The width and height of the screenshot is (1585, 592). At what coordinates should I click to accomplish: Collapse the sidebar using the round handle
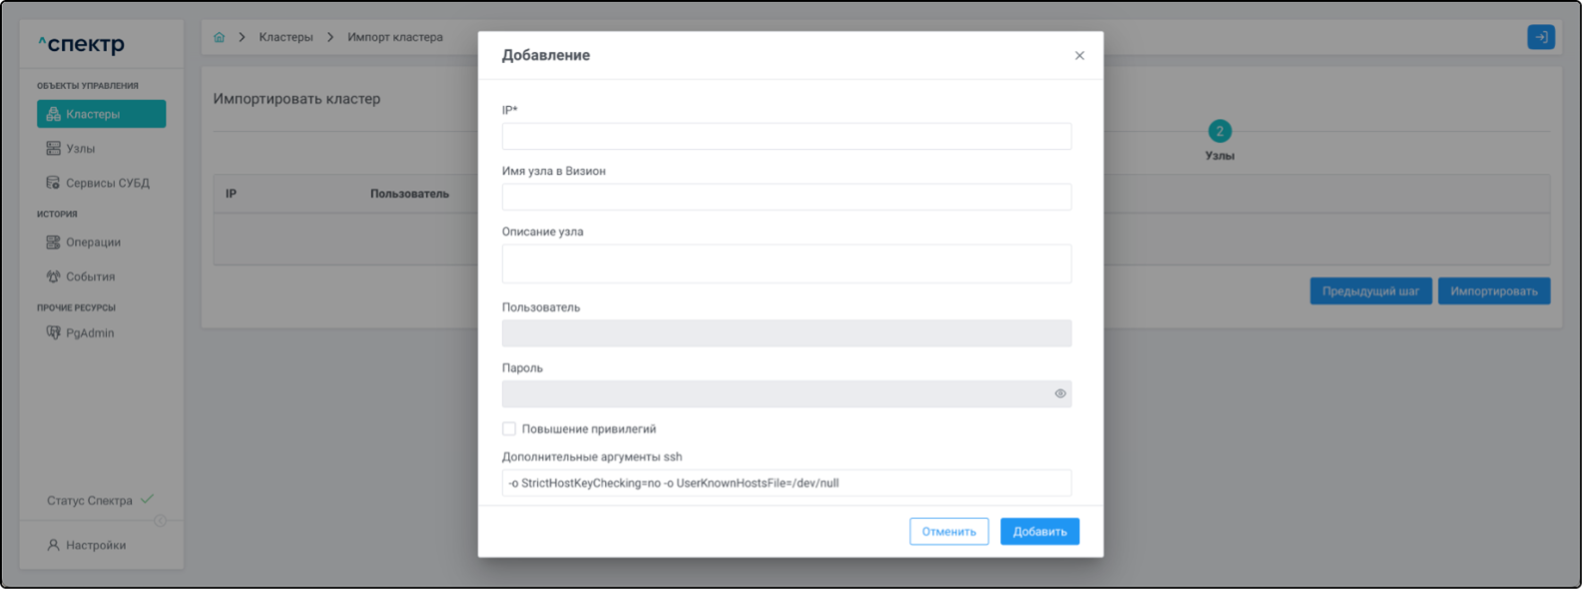click(x=160, y=521)
